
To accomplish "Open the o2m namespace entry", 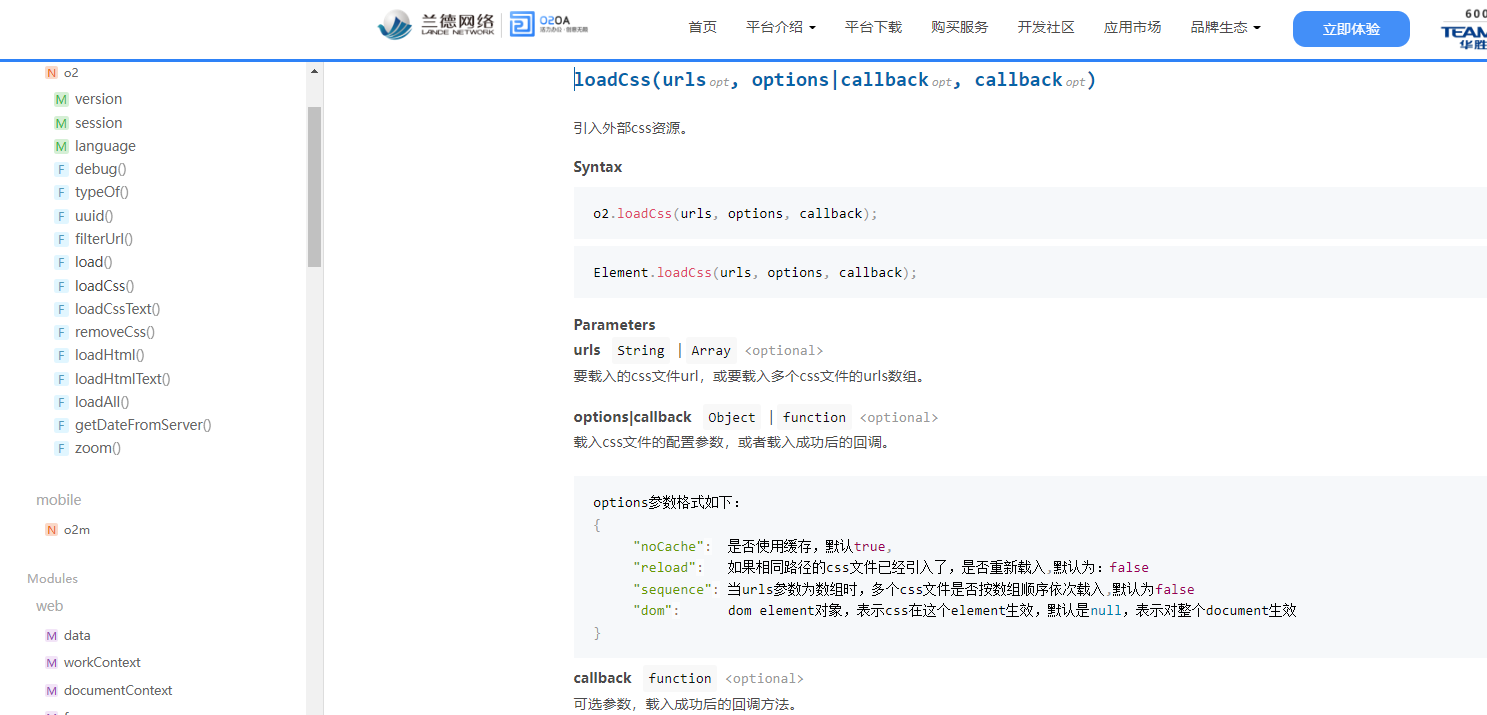I will click(x=77, y=530).
